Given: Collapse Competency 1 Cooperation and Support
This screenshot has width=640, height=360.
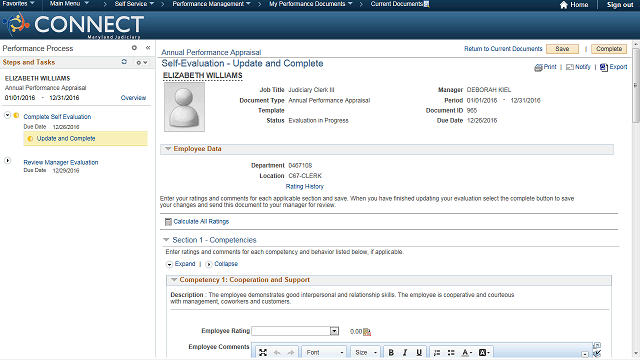Looking at the screenshot, I should click(x=174, y=280).
